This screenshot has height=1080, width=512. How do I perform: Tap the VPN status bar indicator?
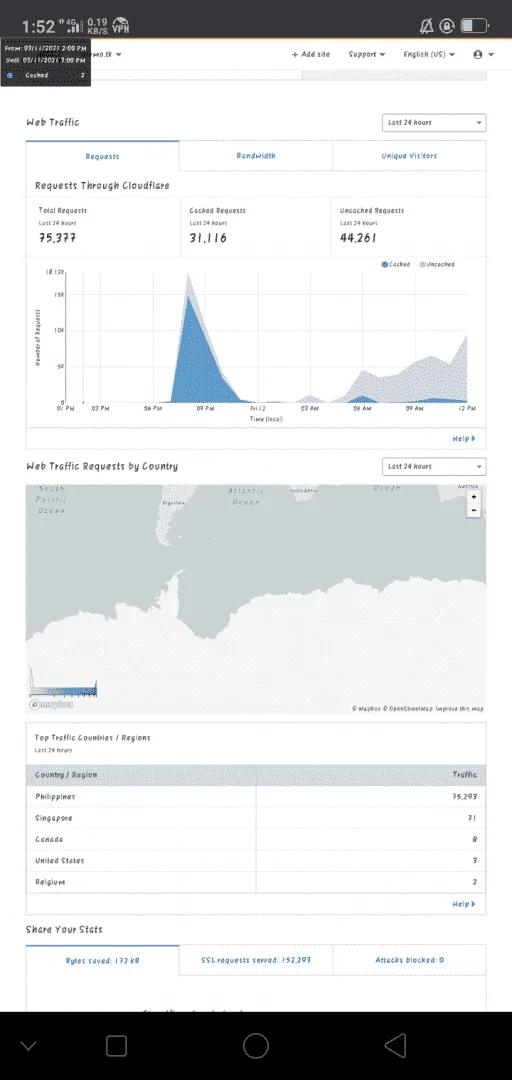(x=121, y=26)
